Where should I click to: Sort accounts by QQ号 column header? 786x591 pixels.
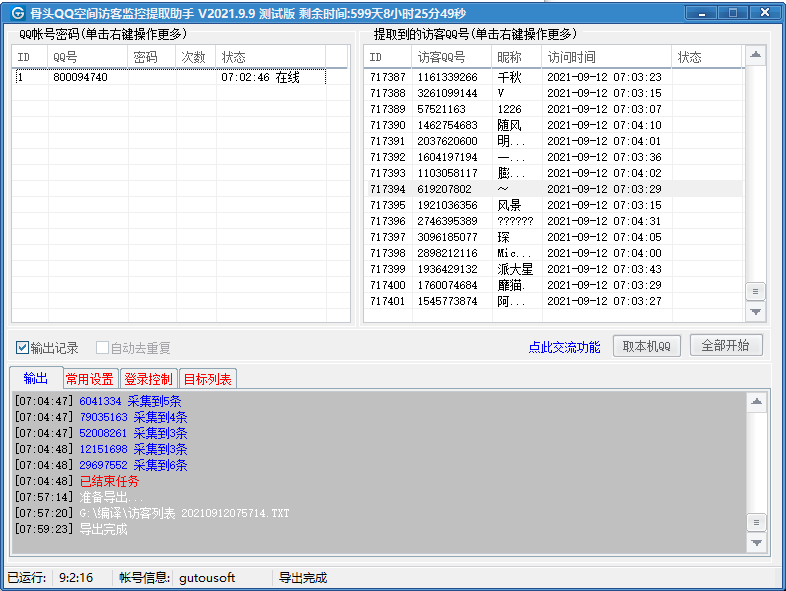[x=88, y=57]
